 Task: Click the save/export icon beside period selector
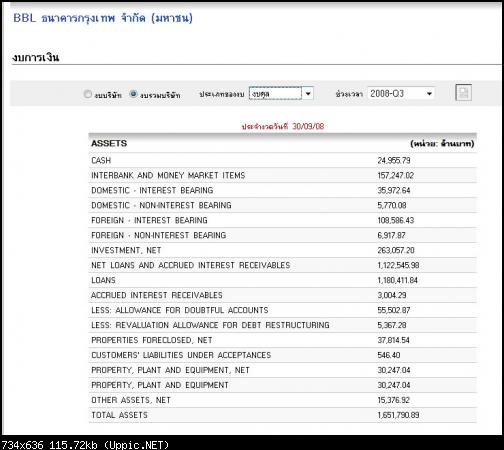pos(463,93)
